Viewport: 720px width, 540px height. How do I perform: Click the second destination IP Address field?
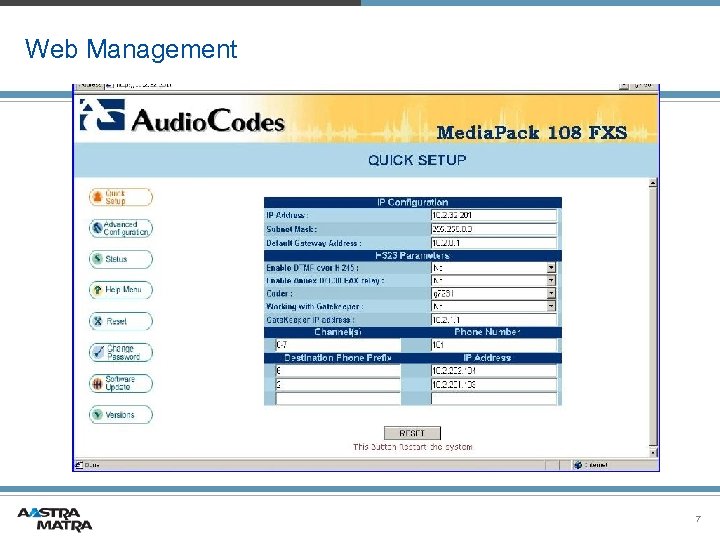point(494,384)
